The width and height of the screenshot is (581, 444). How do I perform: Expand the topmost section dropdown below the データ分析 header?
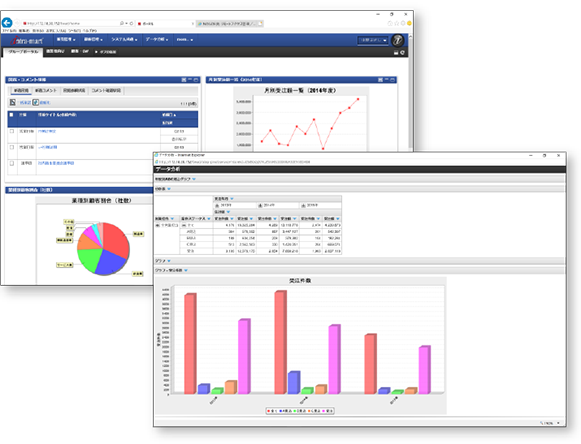point(194,179)
